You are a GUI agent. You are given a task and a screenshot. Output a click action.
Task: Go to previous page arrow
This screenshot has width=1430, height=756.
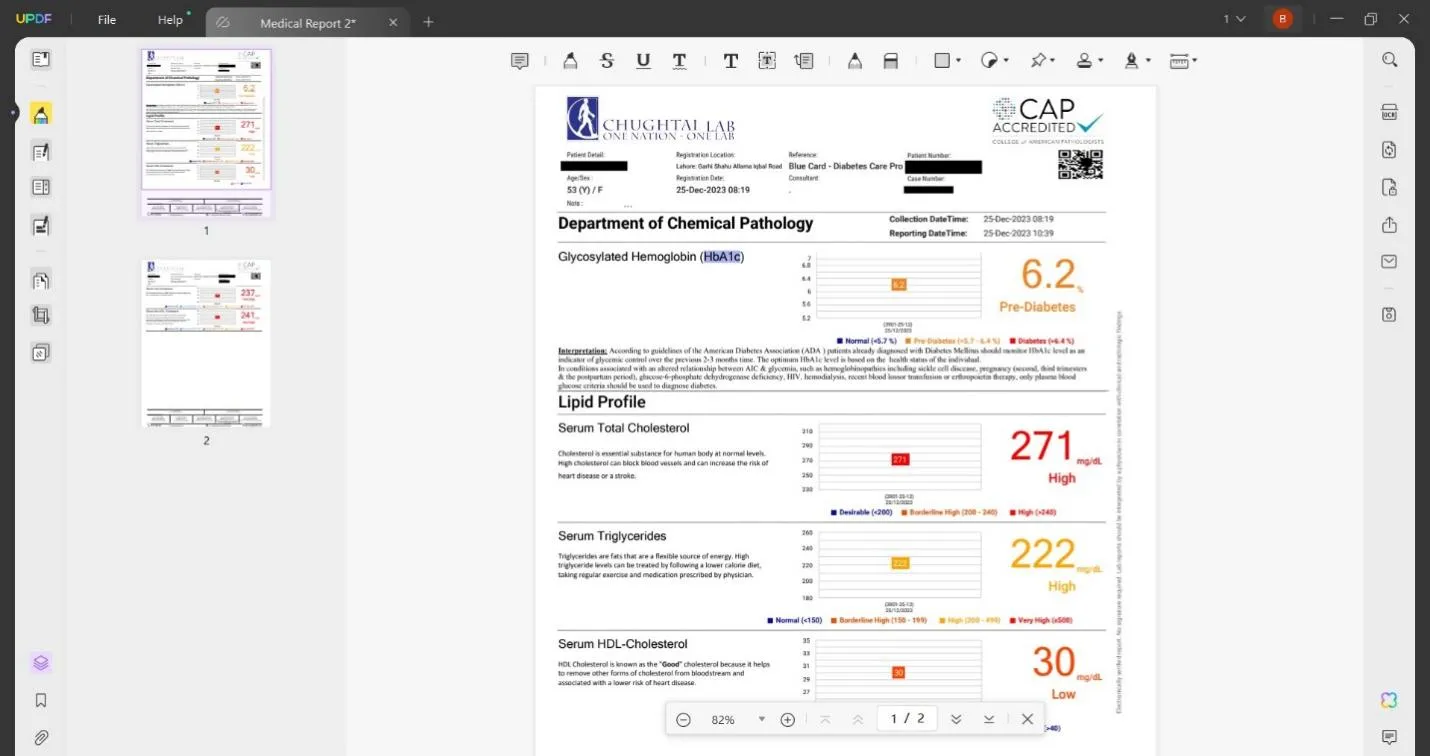point(858,719)
